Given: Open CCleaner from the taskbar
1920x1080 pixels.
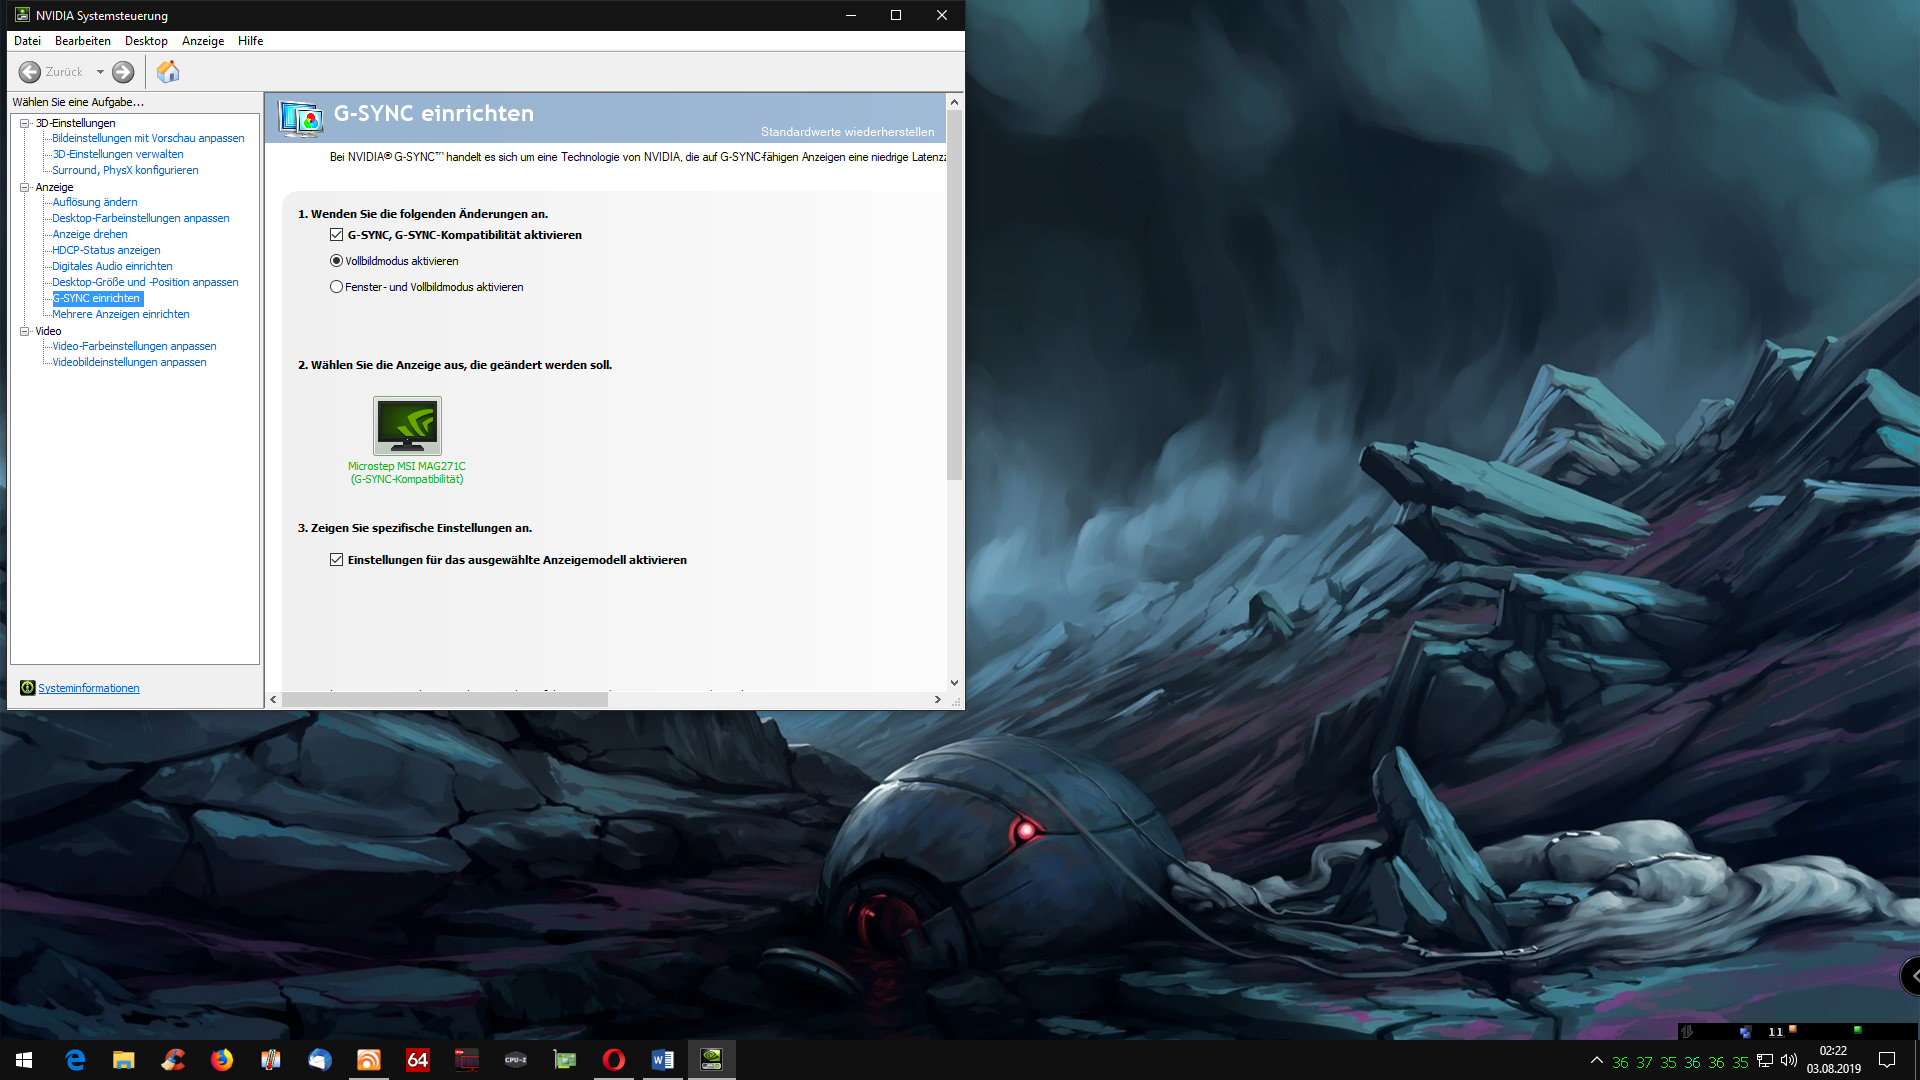Looking at the screenshot, I should point(173,1060).
